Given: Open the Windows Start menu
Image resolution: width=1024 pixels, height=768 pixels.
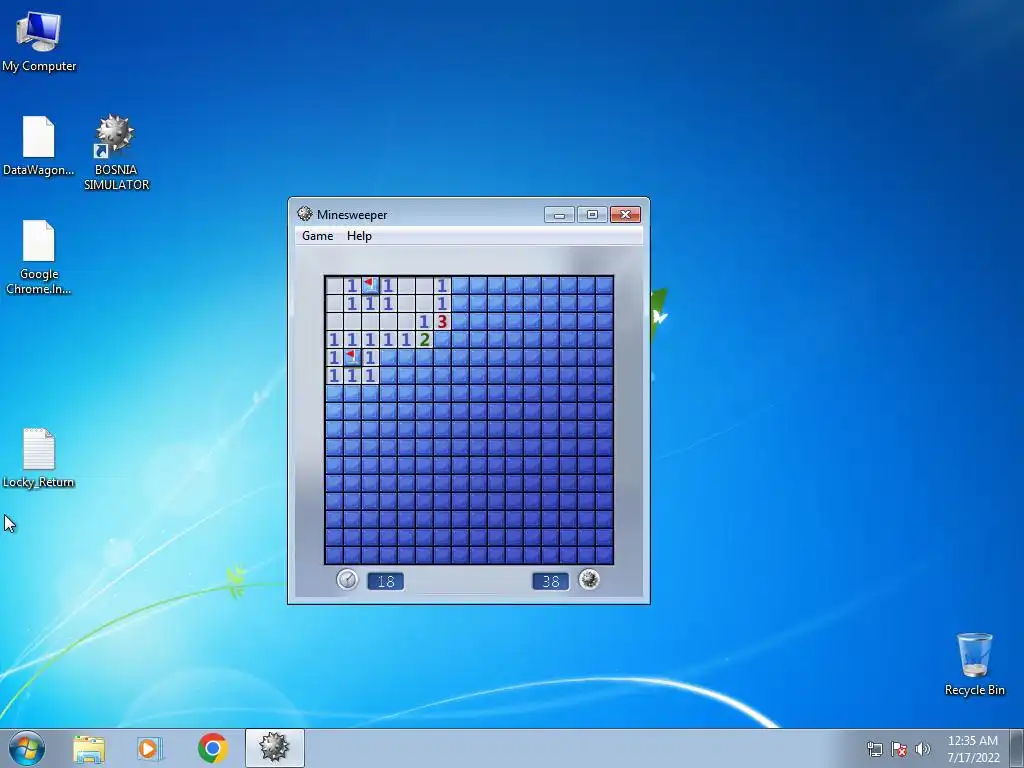Looking at the screenshot, I should click(27, 748).
